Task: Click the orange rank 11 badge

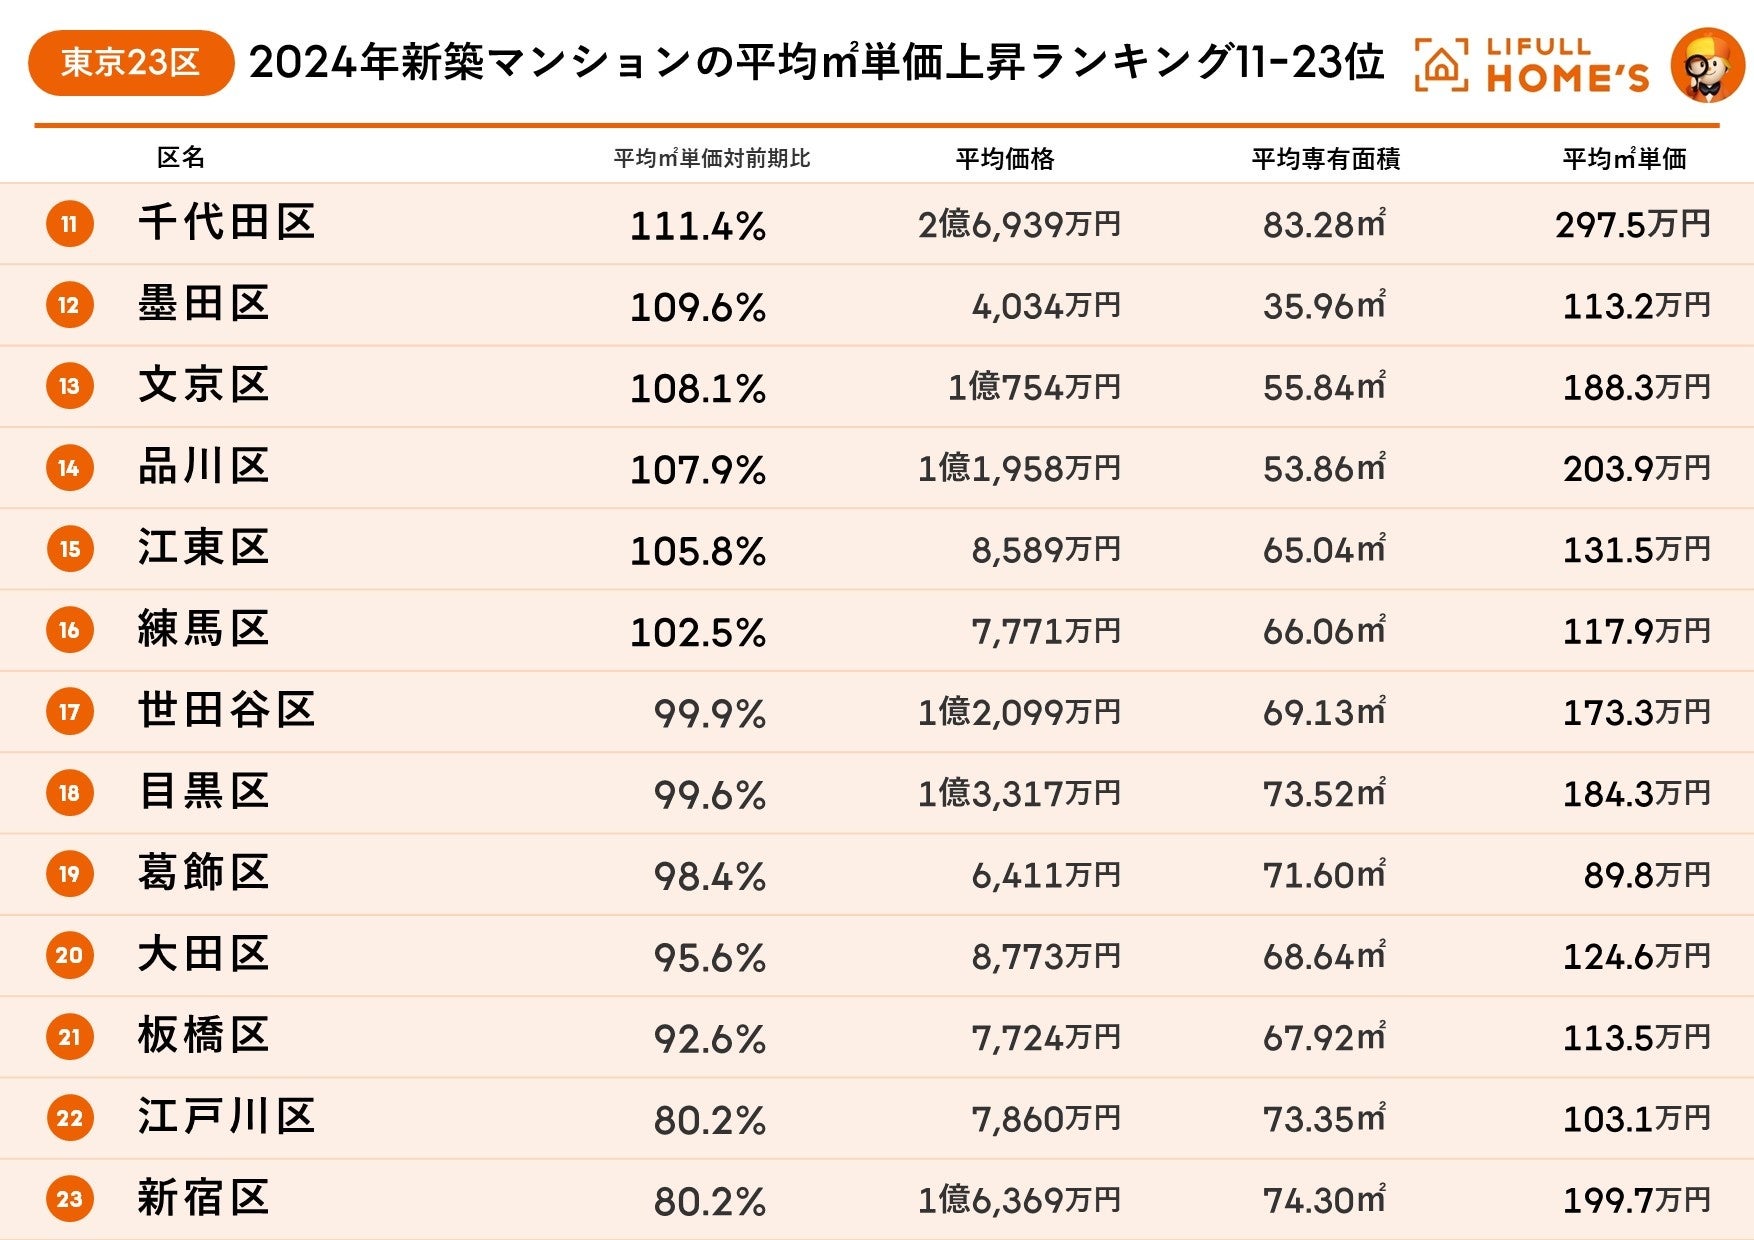Action: coord(69,223)
